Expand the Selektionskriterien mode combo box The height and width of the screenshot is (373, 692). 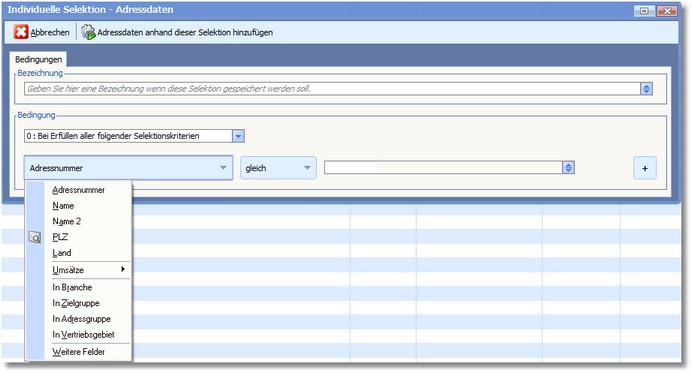click(x=238, y=136)
